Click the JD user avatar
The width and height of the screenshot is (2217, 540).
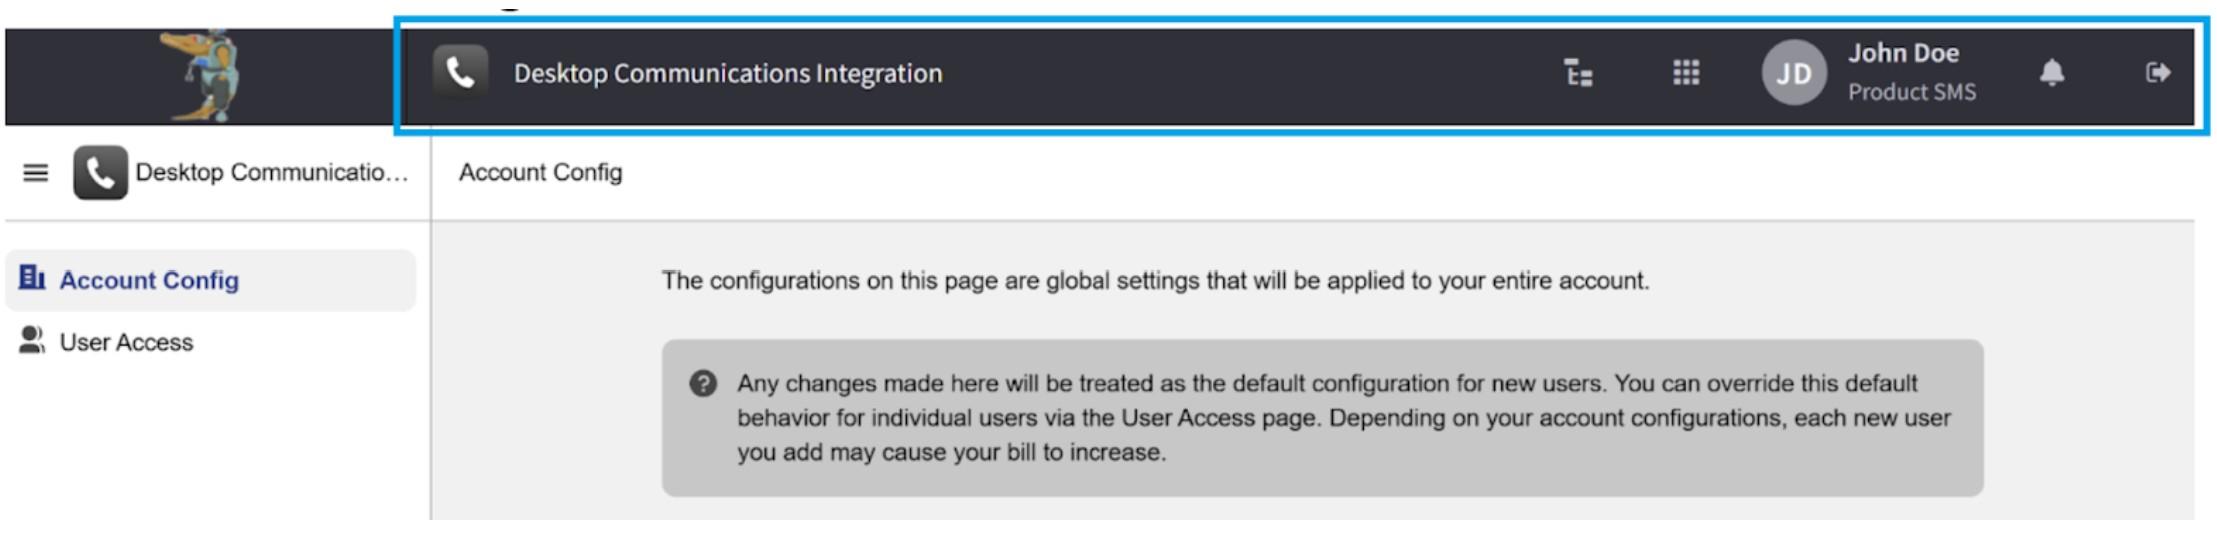point(1793,73)
